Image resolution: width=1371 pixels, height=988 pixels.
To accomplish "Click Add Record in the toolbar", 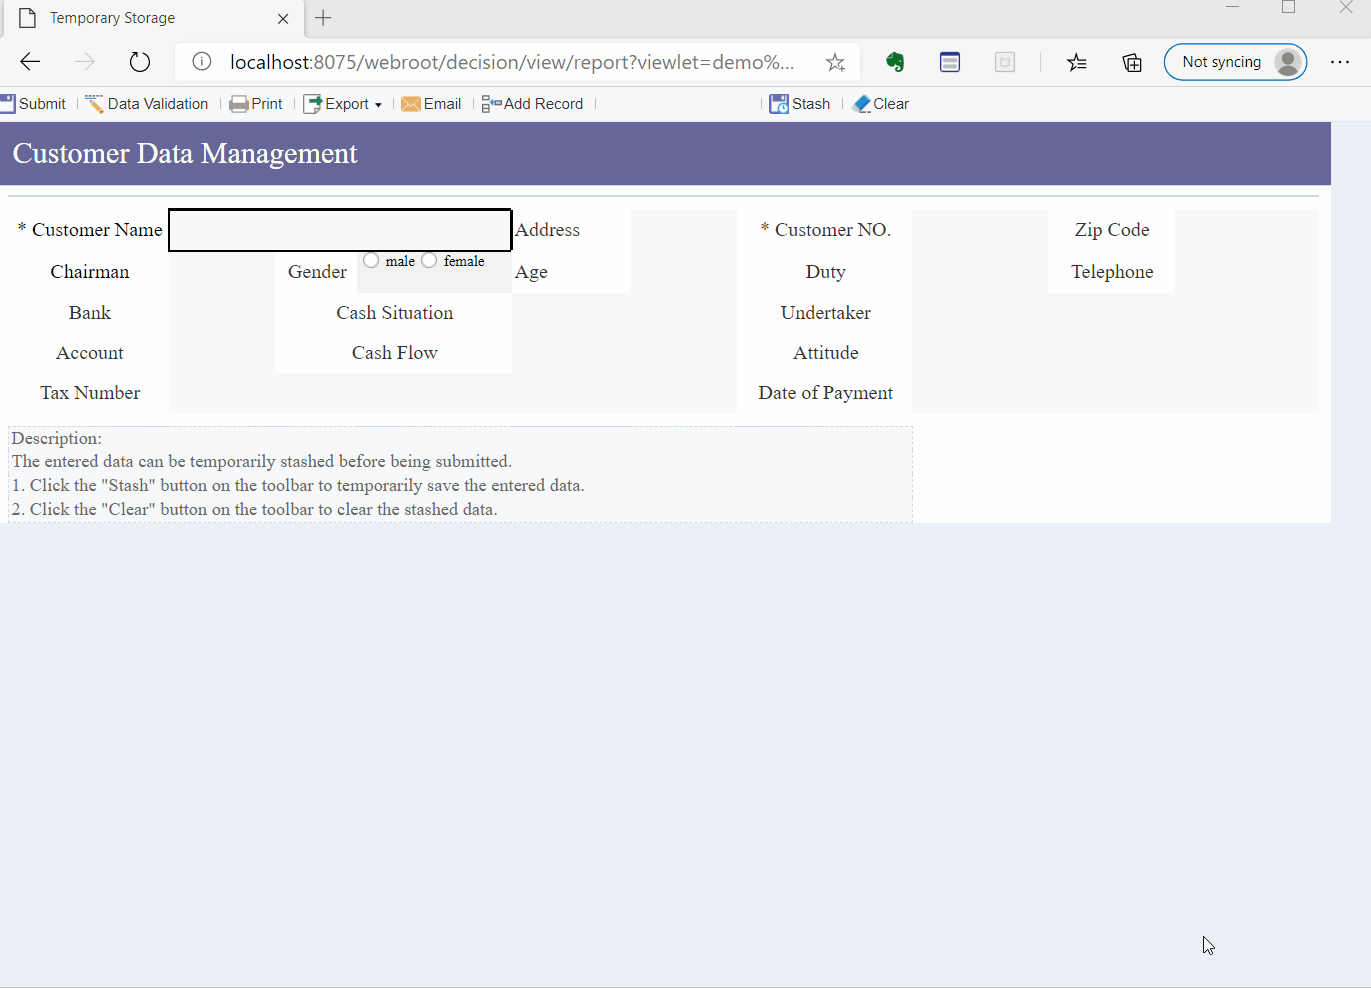I will pos(532,104).
